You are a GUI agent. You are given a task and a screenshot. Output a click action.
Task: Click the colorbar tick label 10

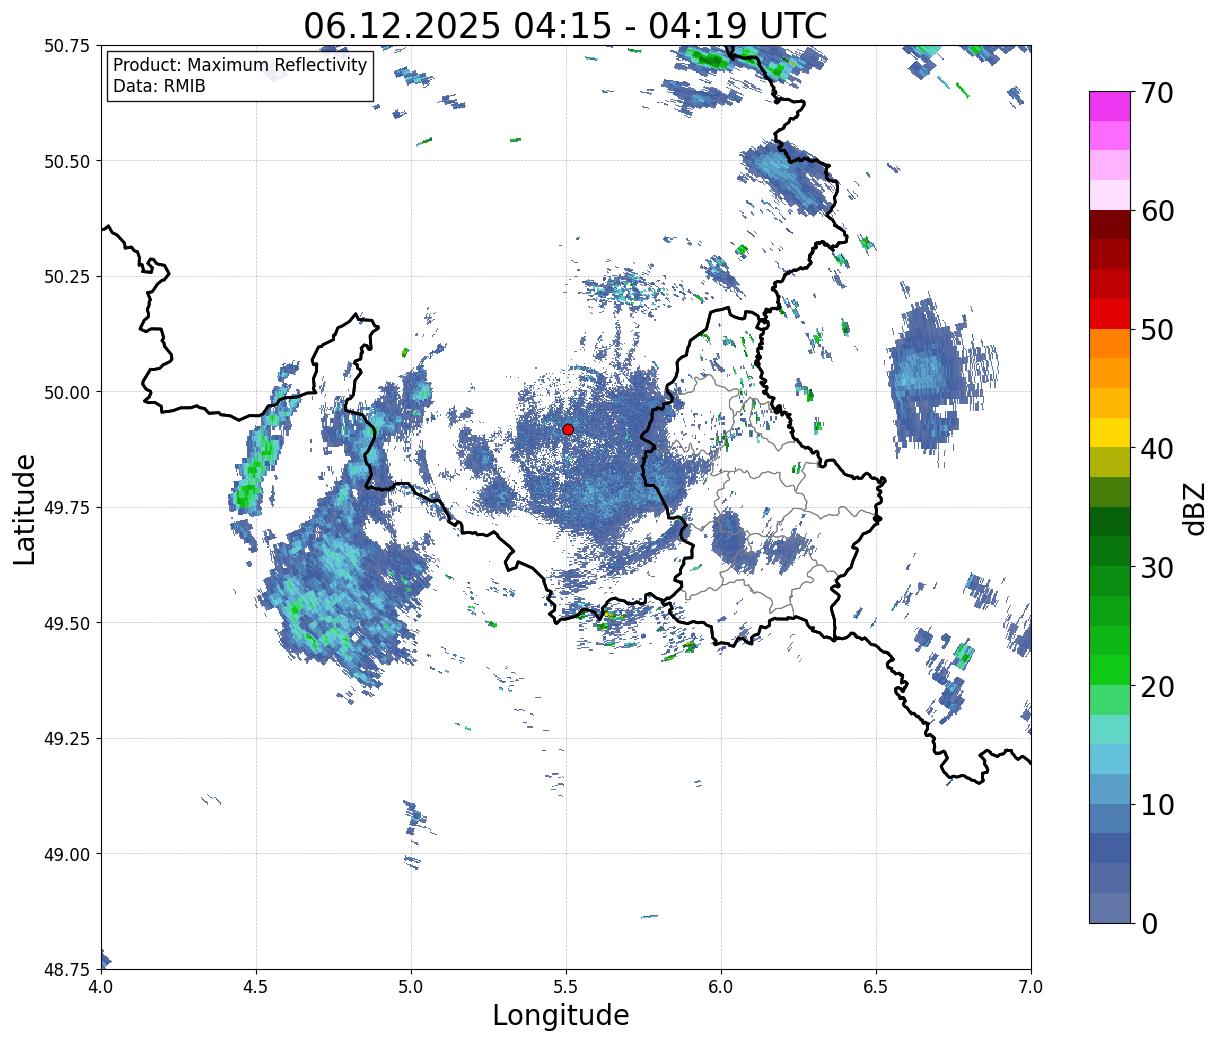(1156, 804)
